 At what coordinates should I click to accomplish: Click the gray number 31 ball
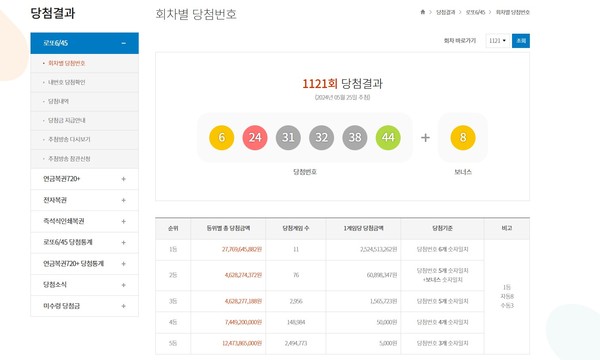coord(288,137)
